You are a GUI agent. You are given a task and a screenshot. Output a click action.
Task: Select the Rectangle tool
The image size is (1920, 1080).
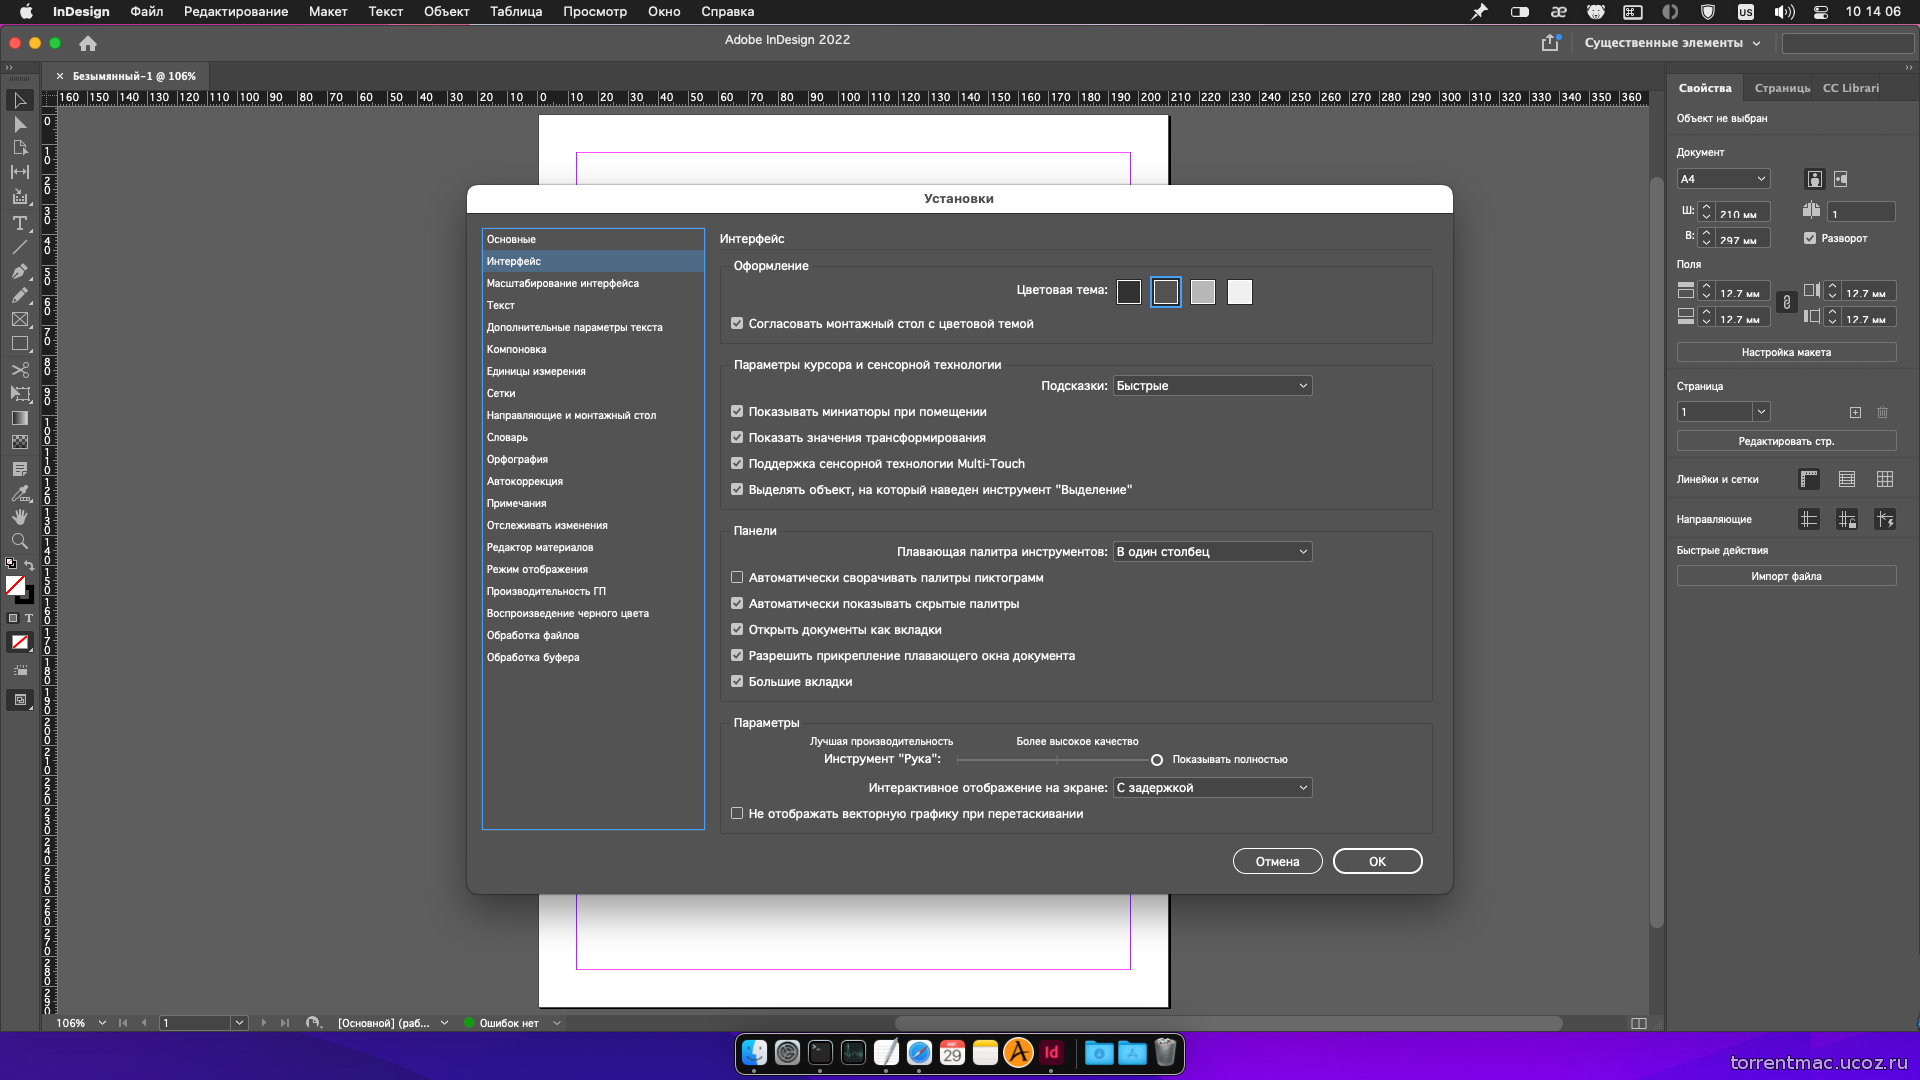(20, 343)
